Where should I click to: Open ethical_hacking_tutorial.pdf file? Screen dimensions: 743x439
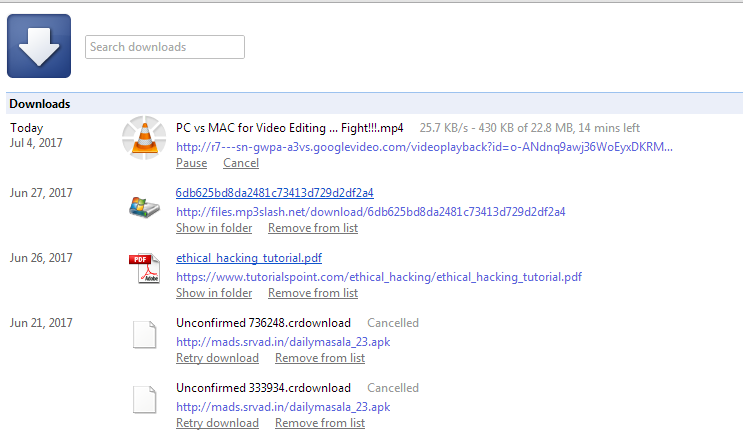(x=249, y=258)
